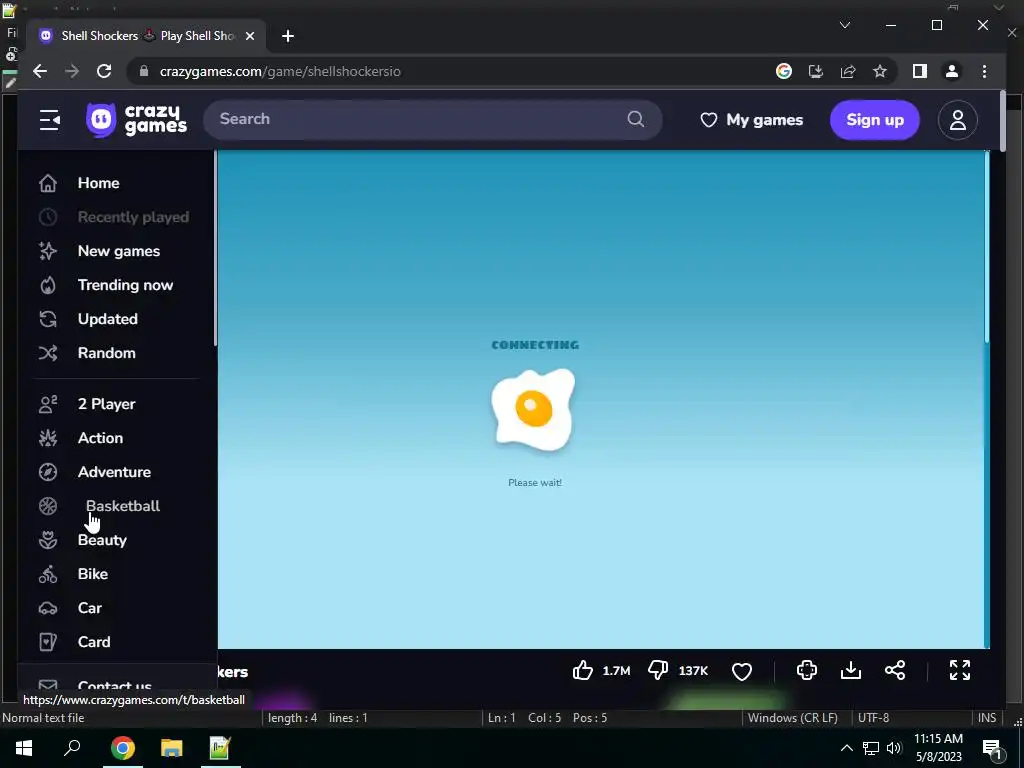Click the Home house icon in sidebar

point(48,183)
